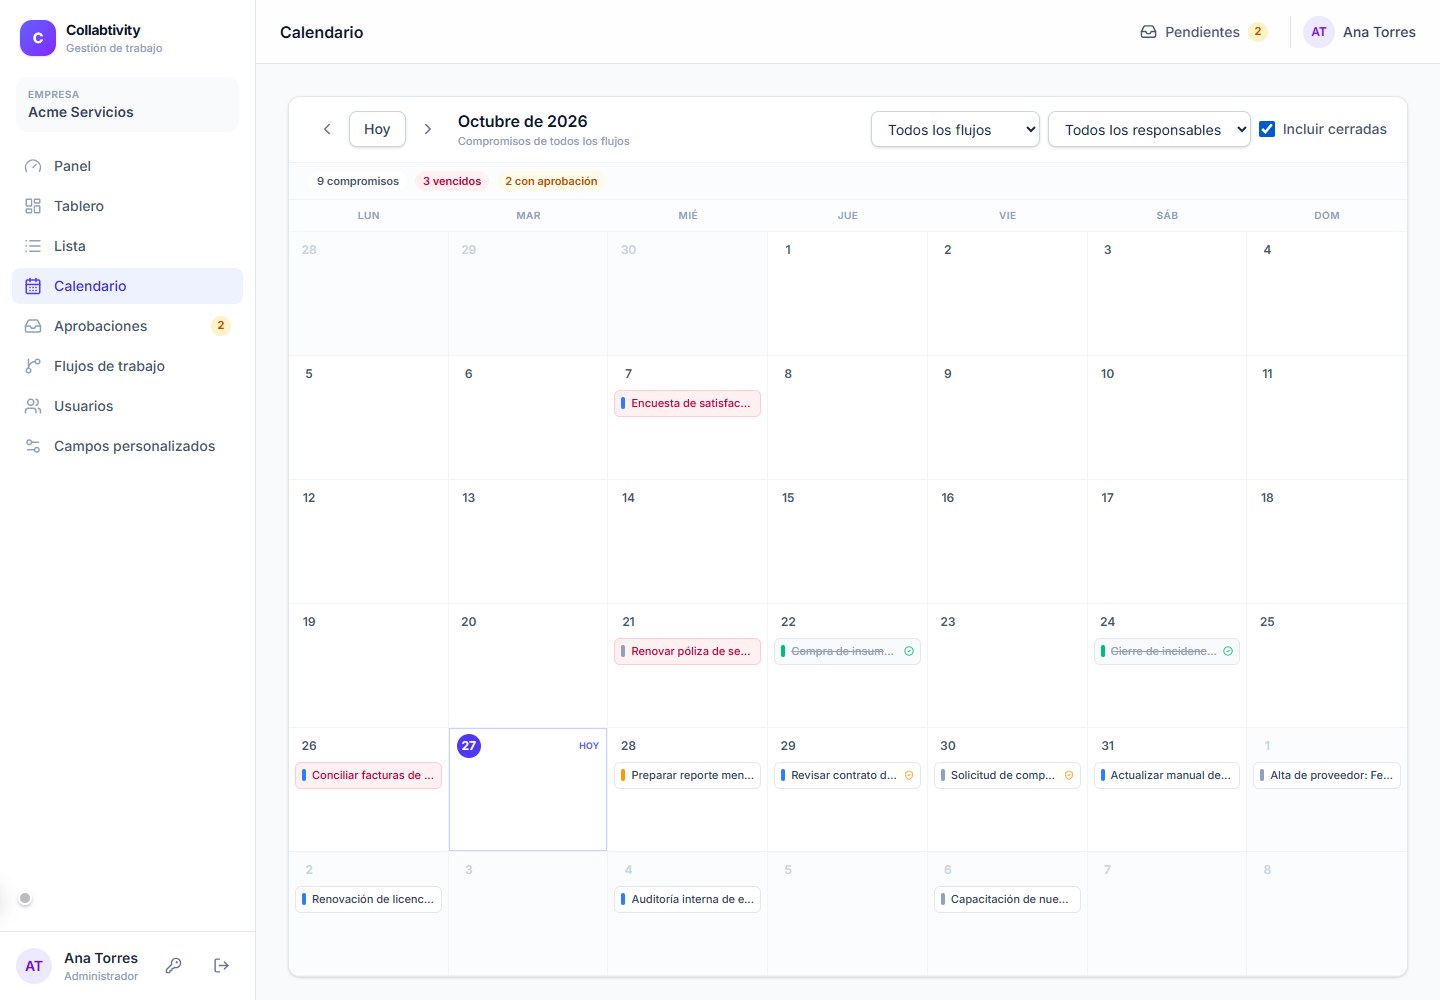The height and width of the screenshot is (1000, 1440).
Task: Go to next month with right chevron
Action: pyautogui.click(x=428, y=129)
